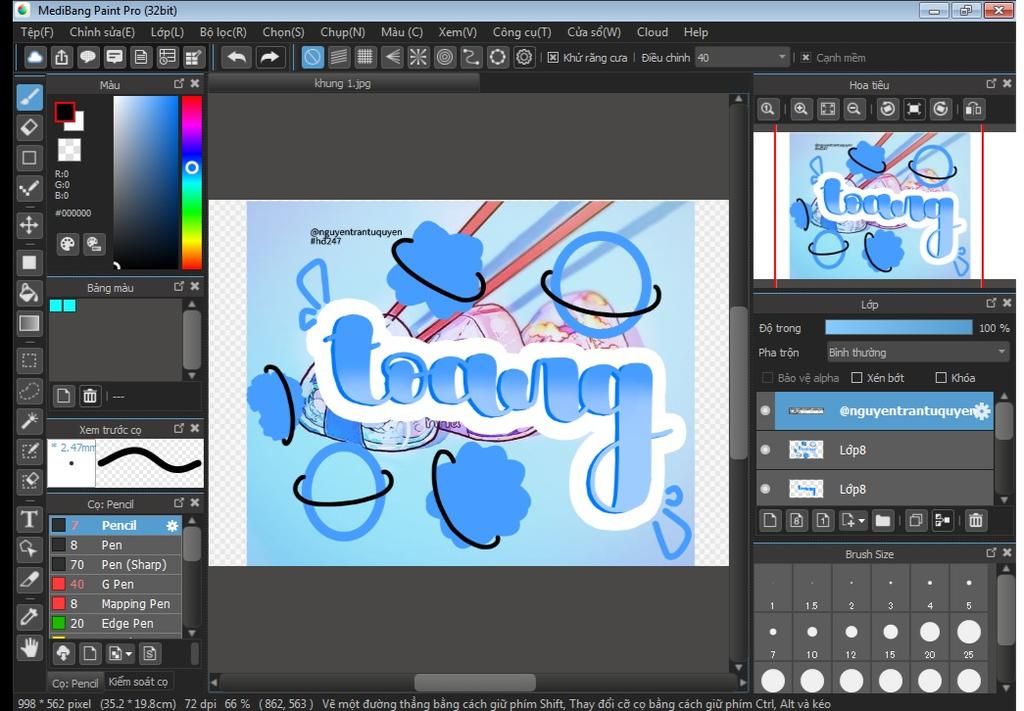Toggle Cạnh mềm checkbox
The width and height of the screenshot is (1024, 711).
806,57
